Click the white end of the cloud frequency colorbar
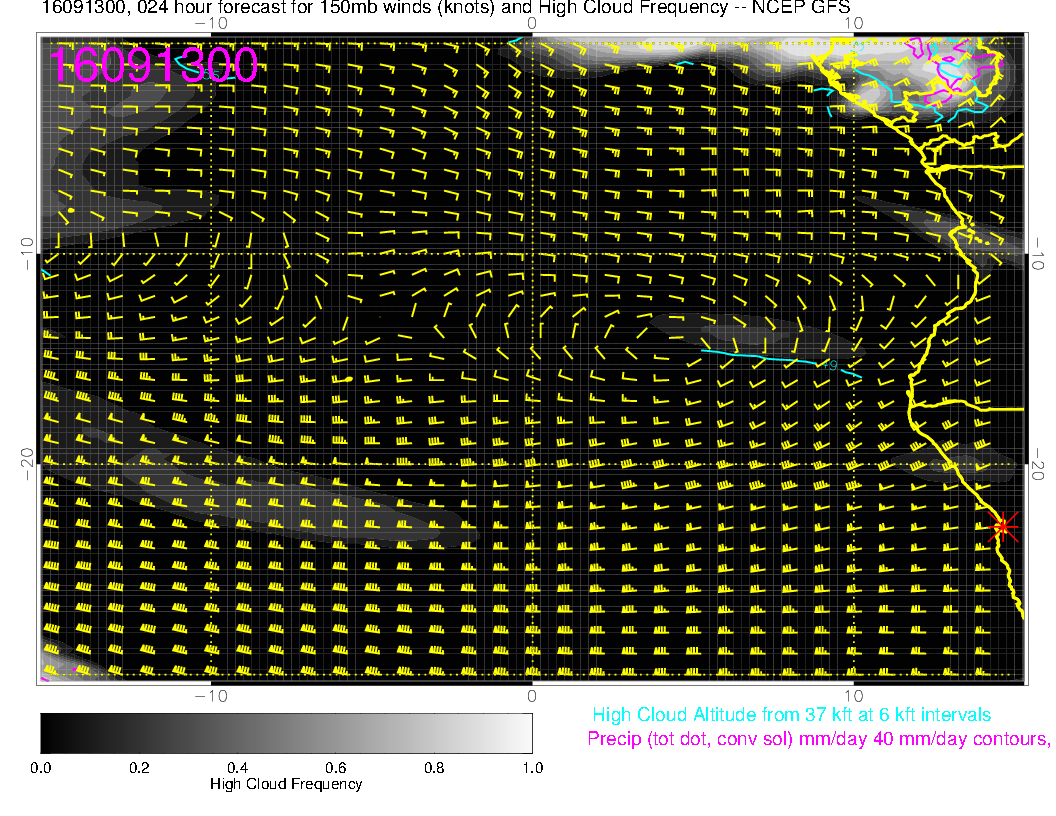This screenshot has height=816, width=1056. (520, 732)
